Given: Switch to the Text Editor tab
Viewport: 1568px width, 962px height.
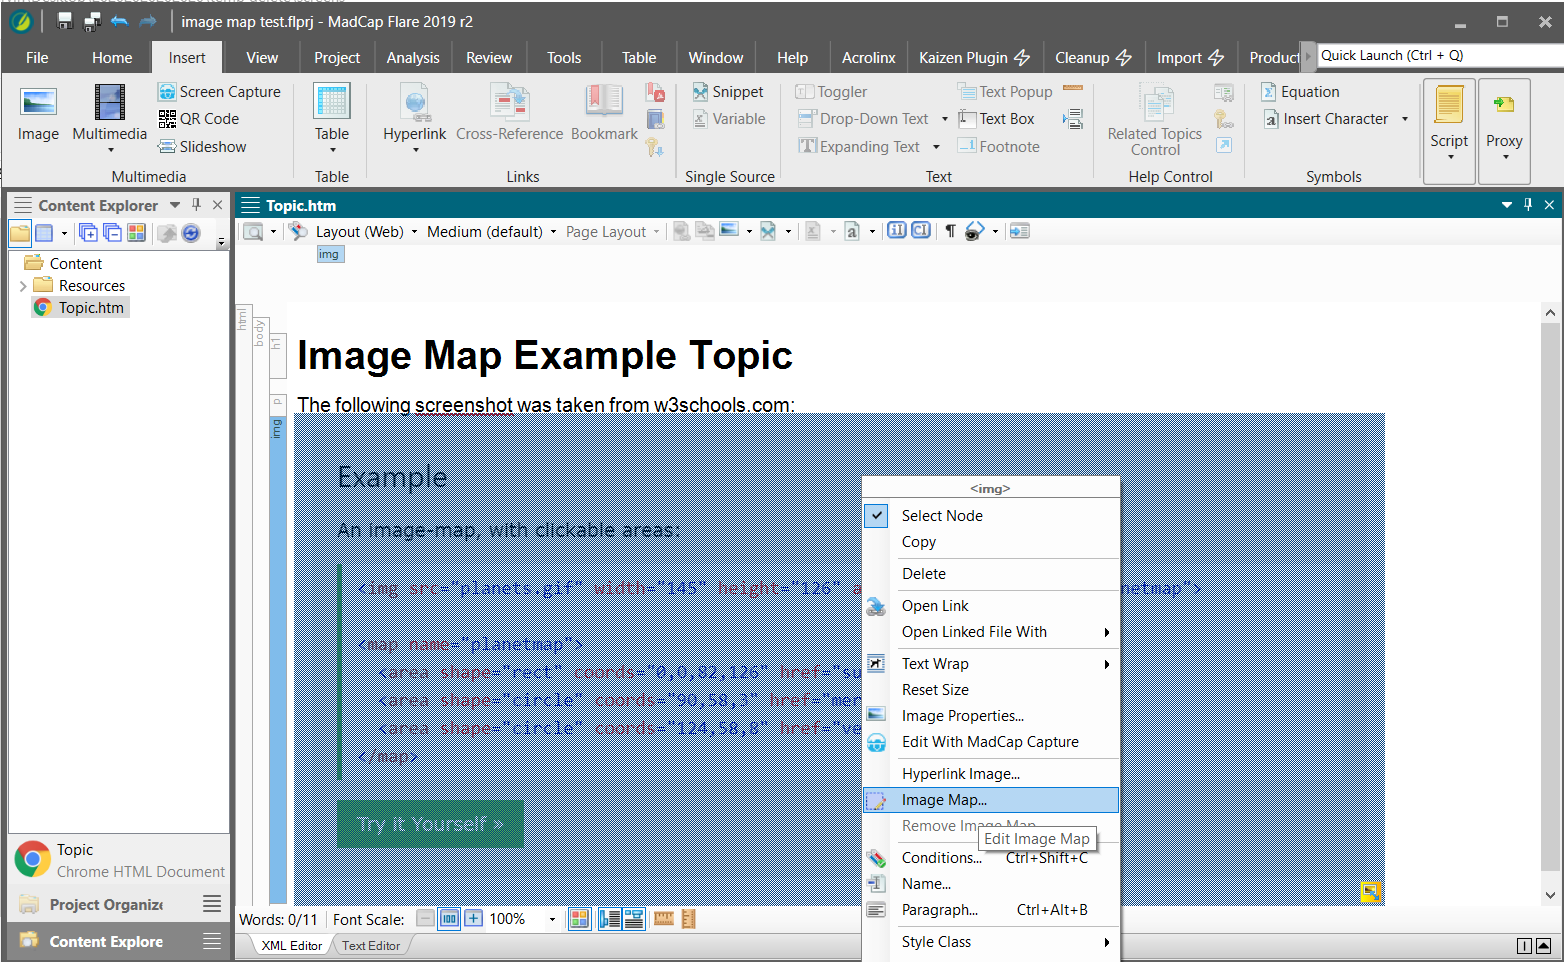Looking at the screenshot, I should pyautogui.click(x=371, y=945).
